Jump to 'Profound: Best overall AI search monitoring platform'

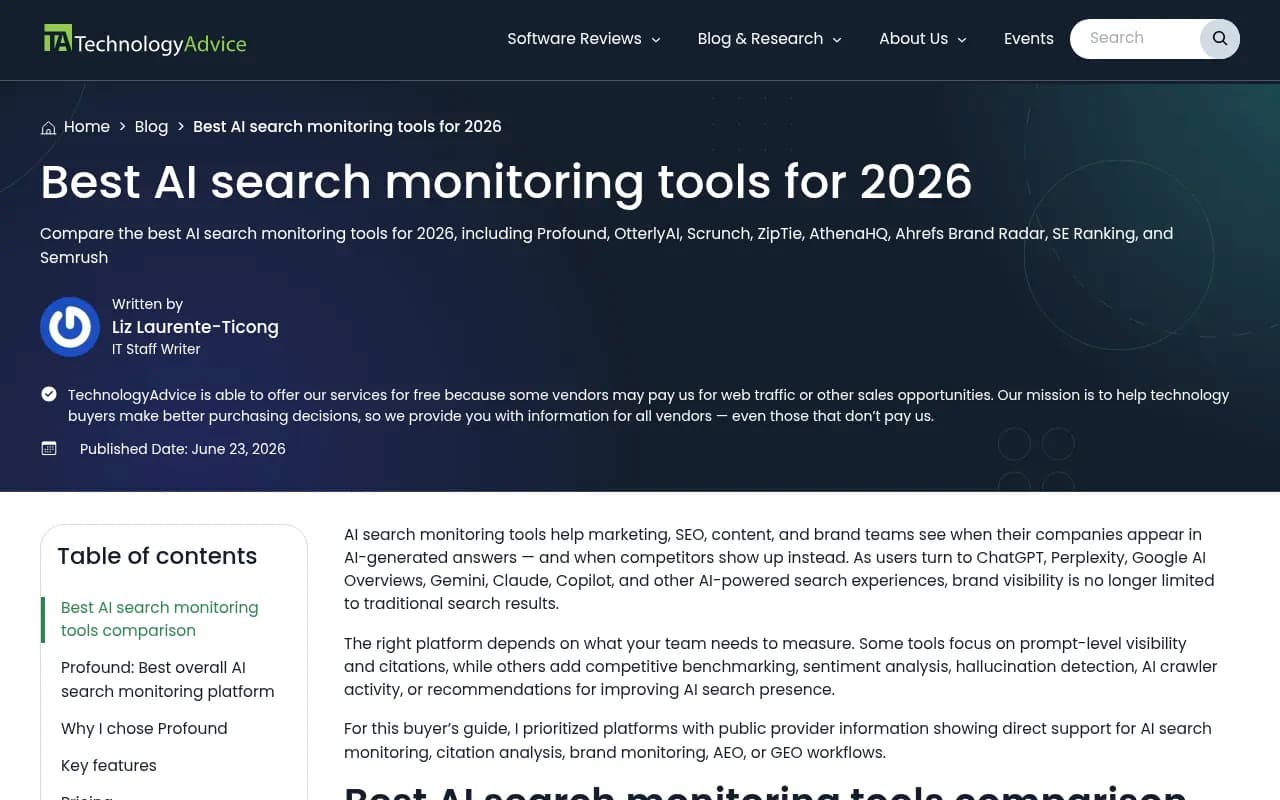click(167, 679)
